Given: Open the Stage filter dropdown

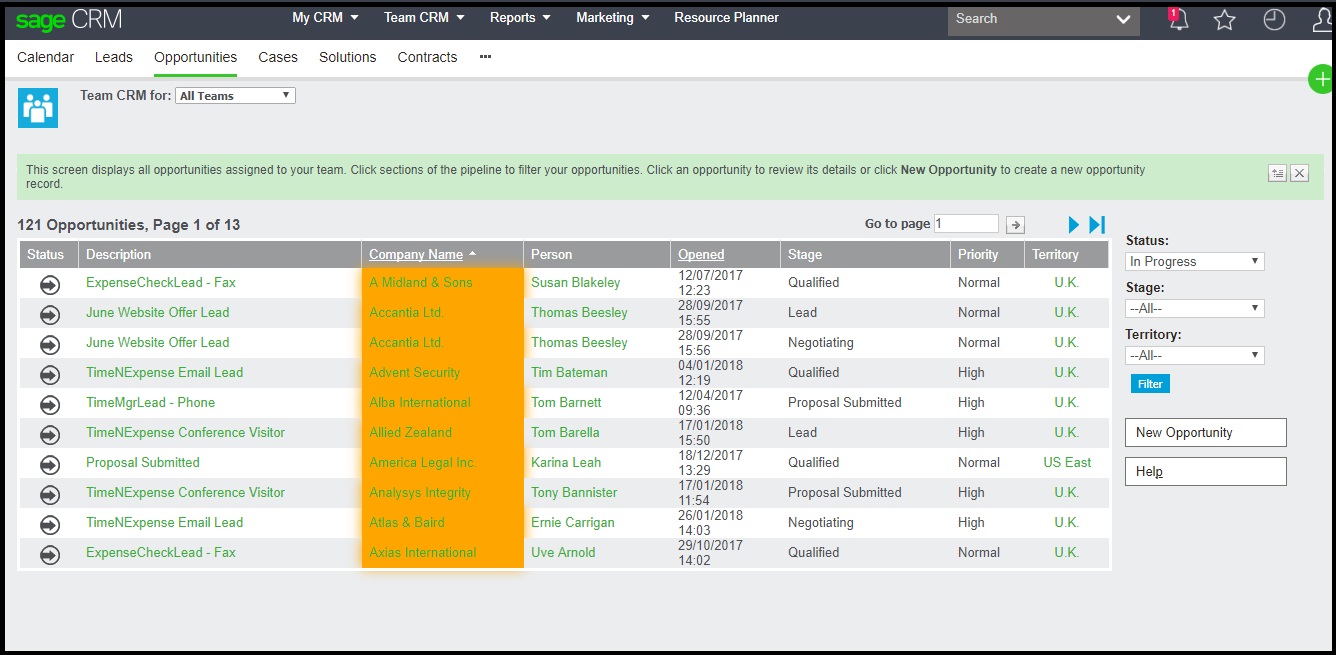Looking at the screenshot, I should click(1194, 309).
